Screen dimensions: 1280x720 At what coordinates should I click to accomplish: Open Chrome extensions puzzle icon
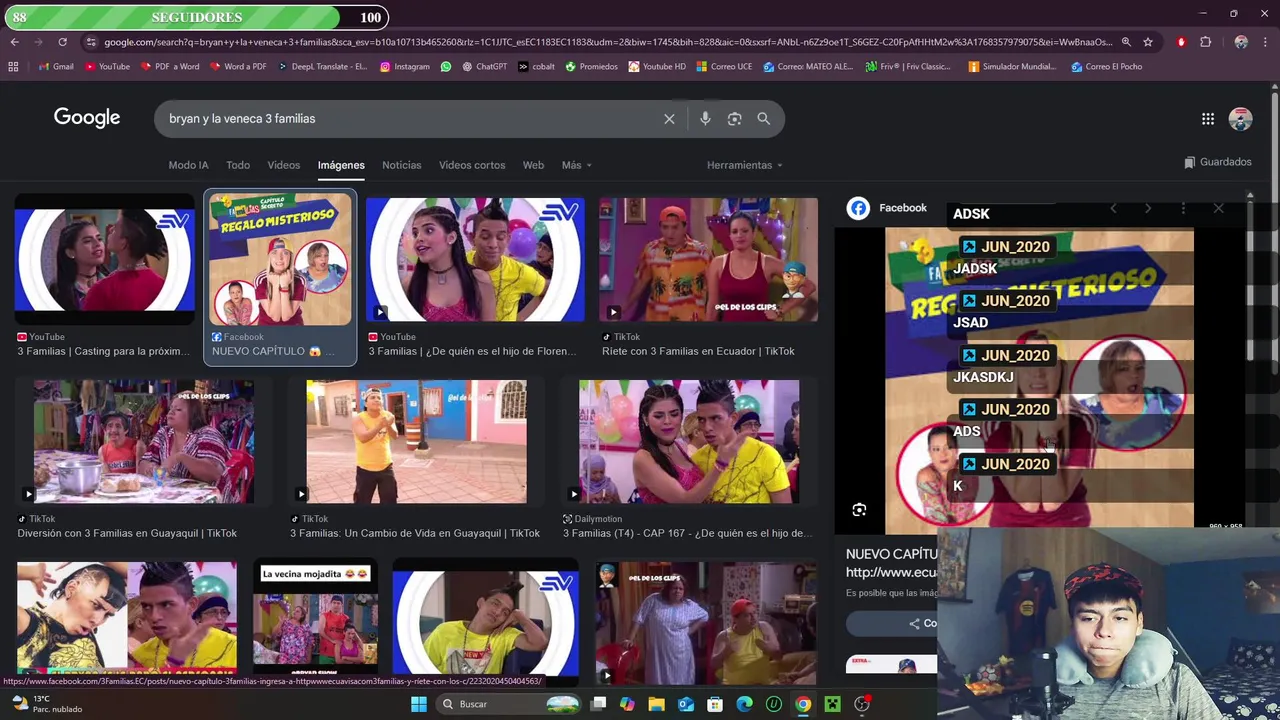[x=1205, y=42]
